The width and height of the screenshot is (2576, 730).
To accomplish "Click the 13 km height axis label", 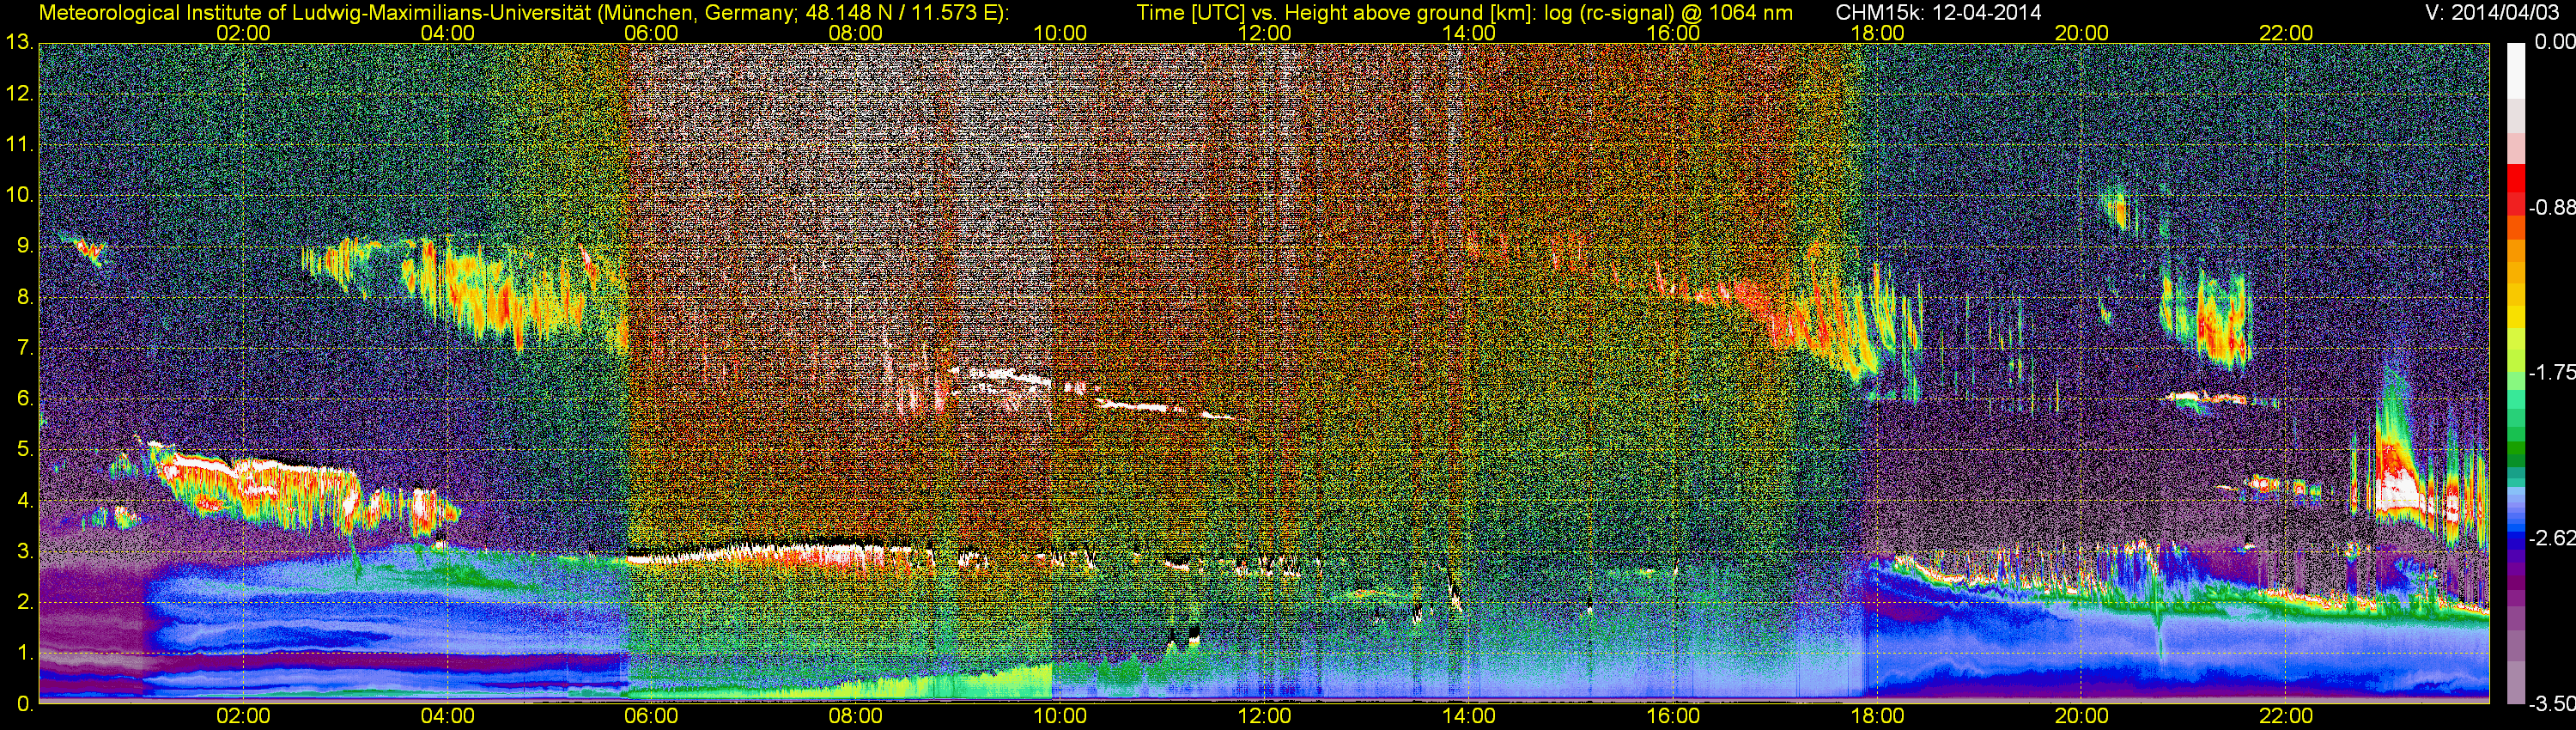I will (x=19, y=43).
